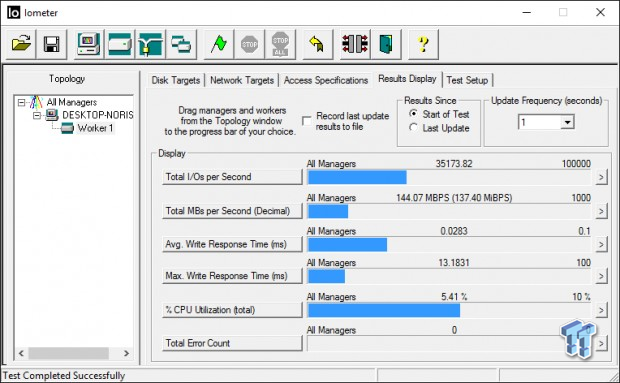The image size is (620, 383).
Task: Click the 13.1831 max response value
Action: tap(454, 263)
